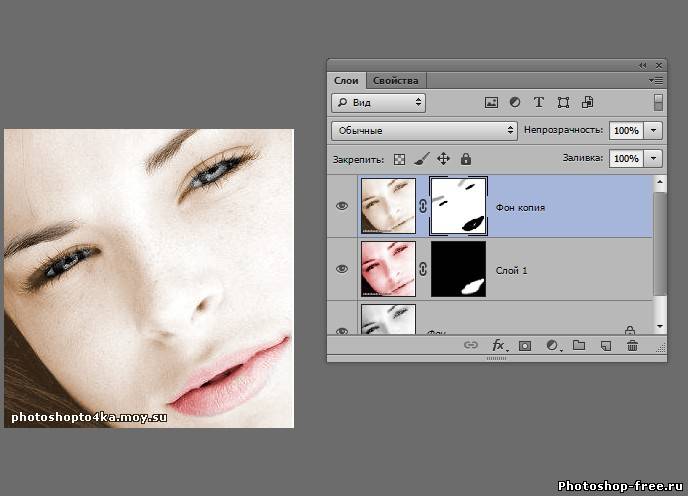Screen dimensions: 688x496
Task: Hide the Слой 1 layer
Action: coord(342,269)
